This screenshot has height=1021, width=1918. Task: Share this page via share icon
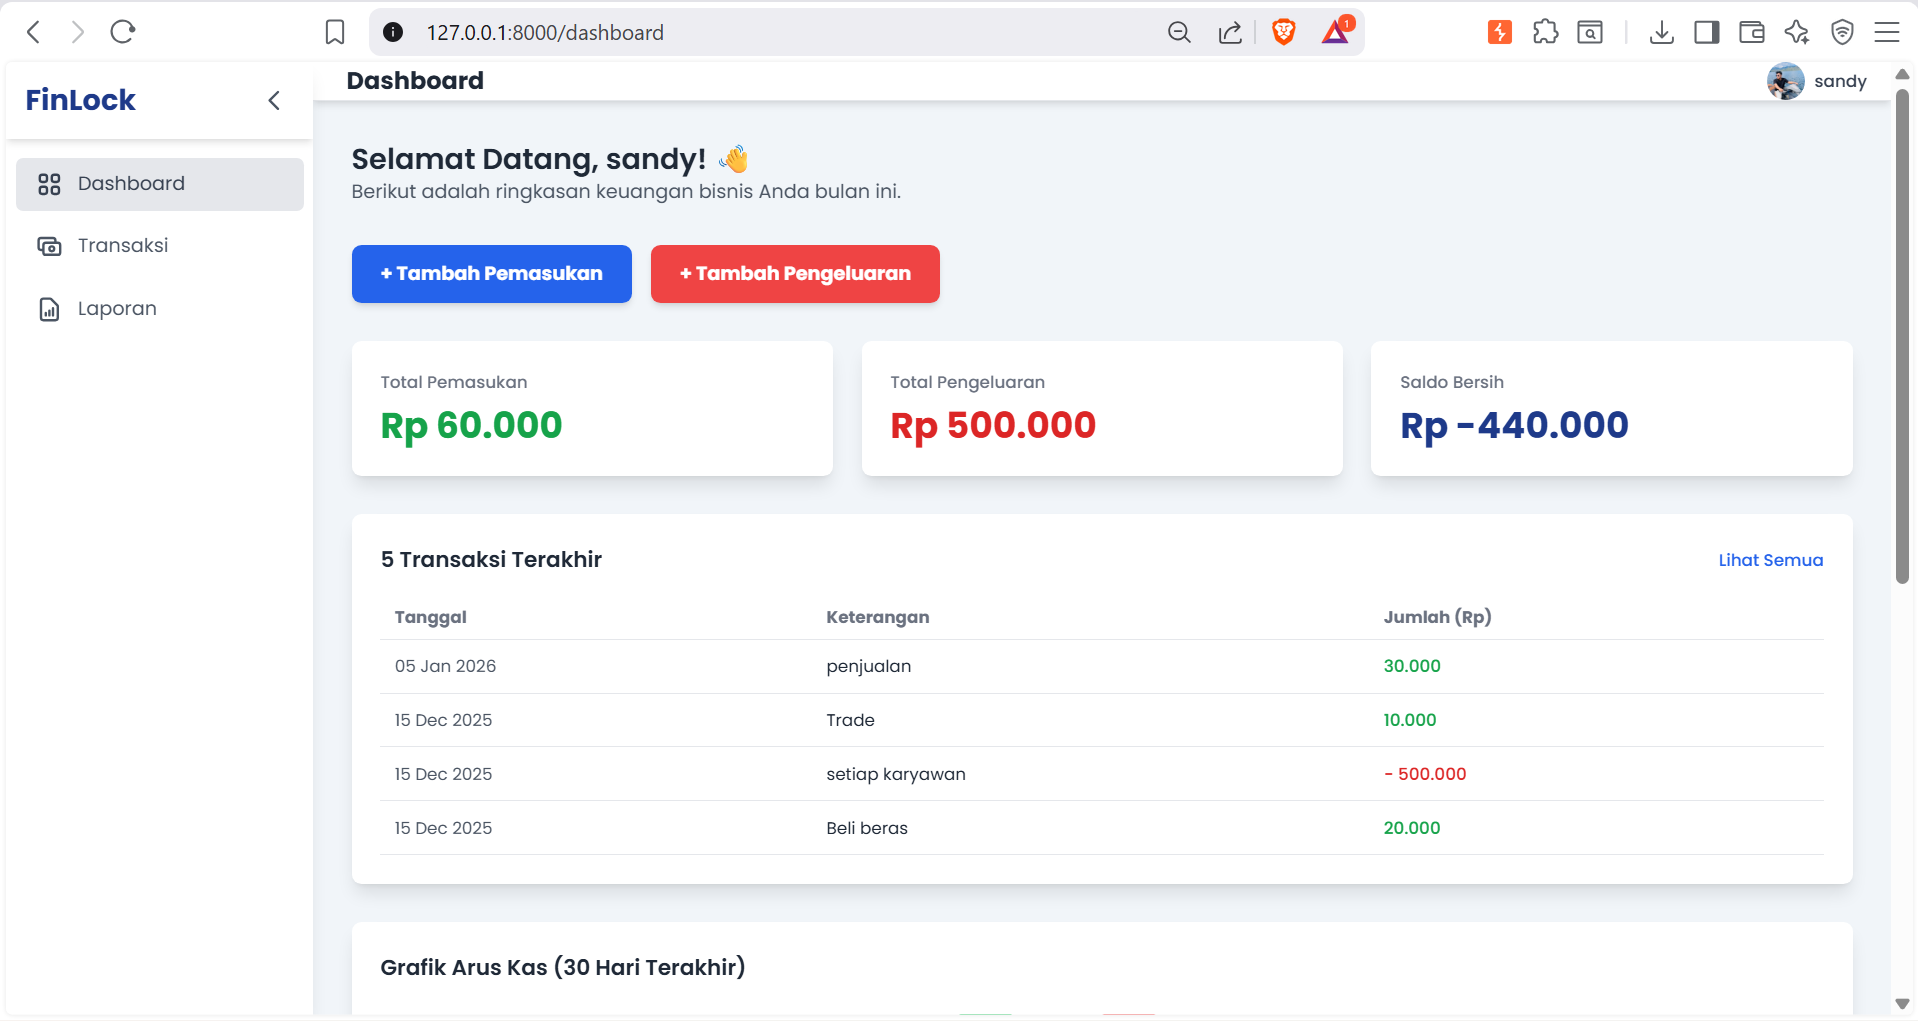[x=1230, y=32]
